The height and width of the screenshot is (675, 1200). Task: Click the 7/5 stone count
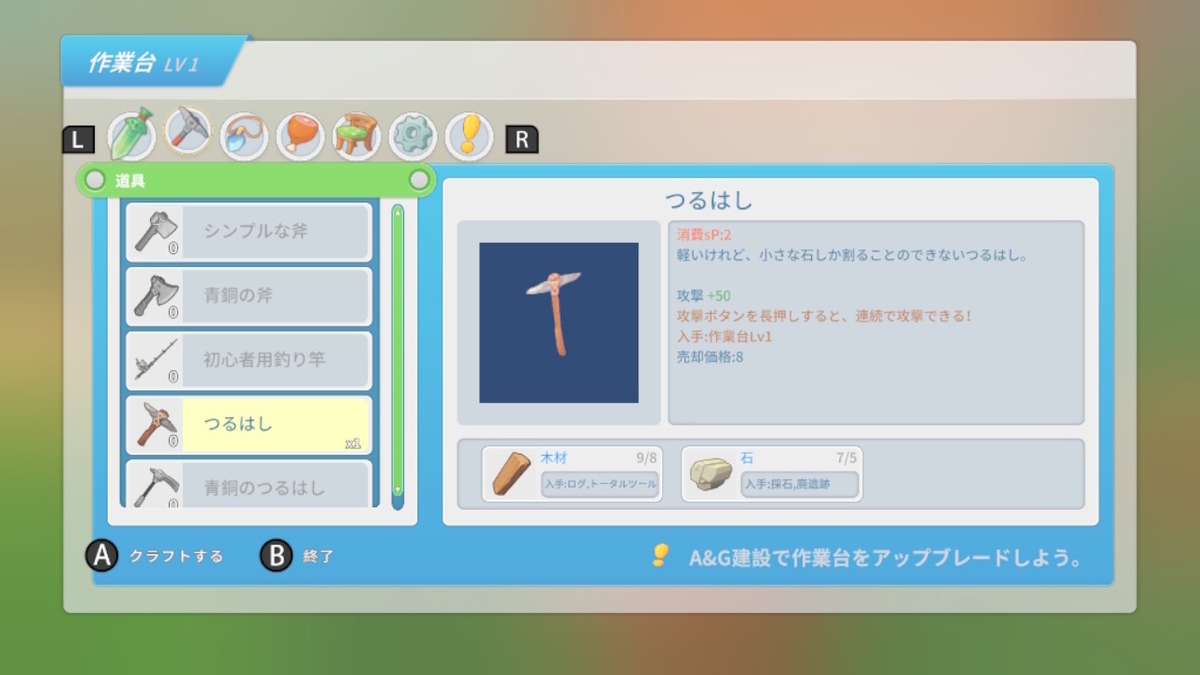tap(846, 458)
